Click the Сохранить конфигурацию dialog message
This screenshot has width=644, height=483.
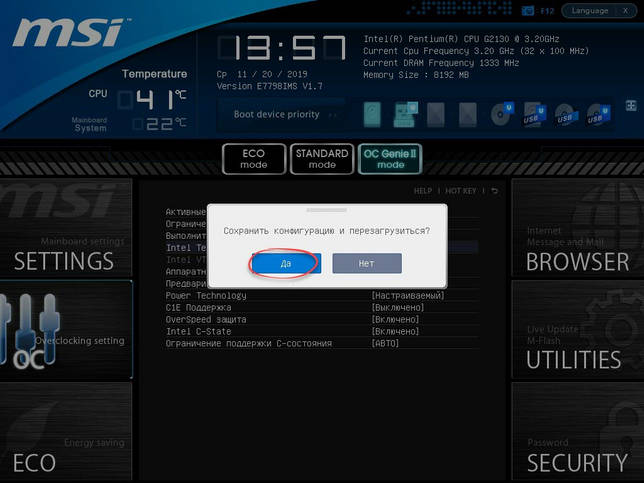point(327,231)
